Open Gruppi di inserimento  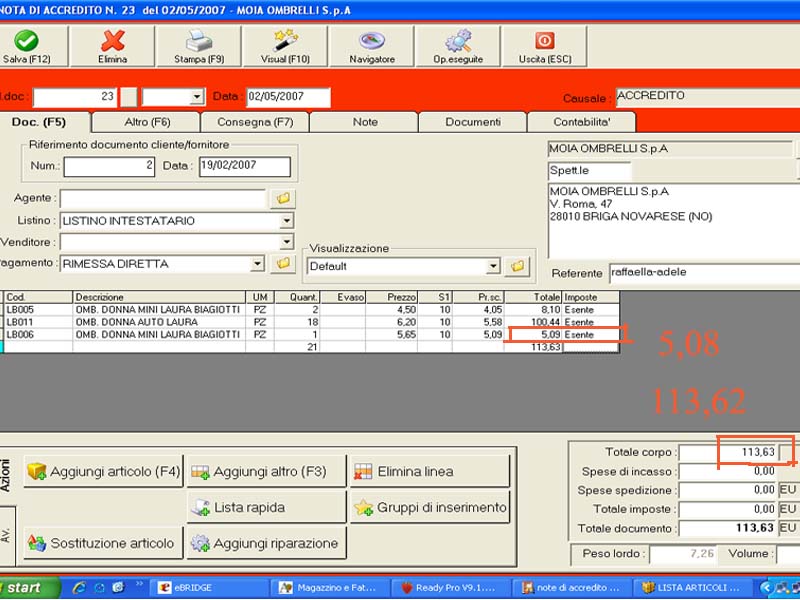(x=430, y=507)
